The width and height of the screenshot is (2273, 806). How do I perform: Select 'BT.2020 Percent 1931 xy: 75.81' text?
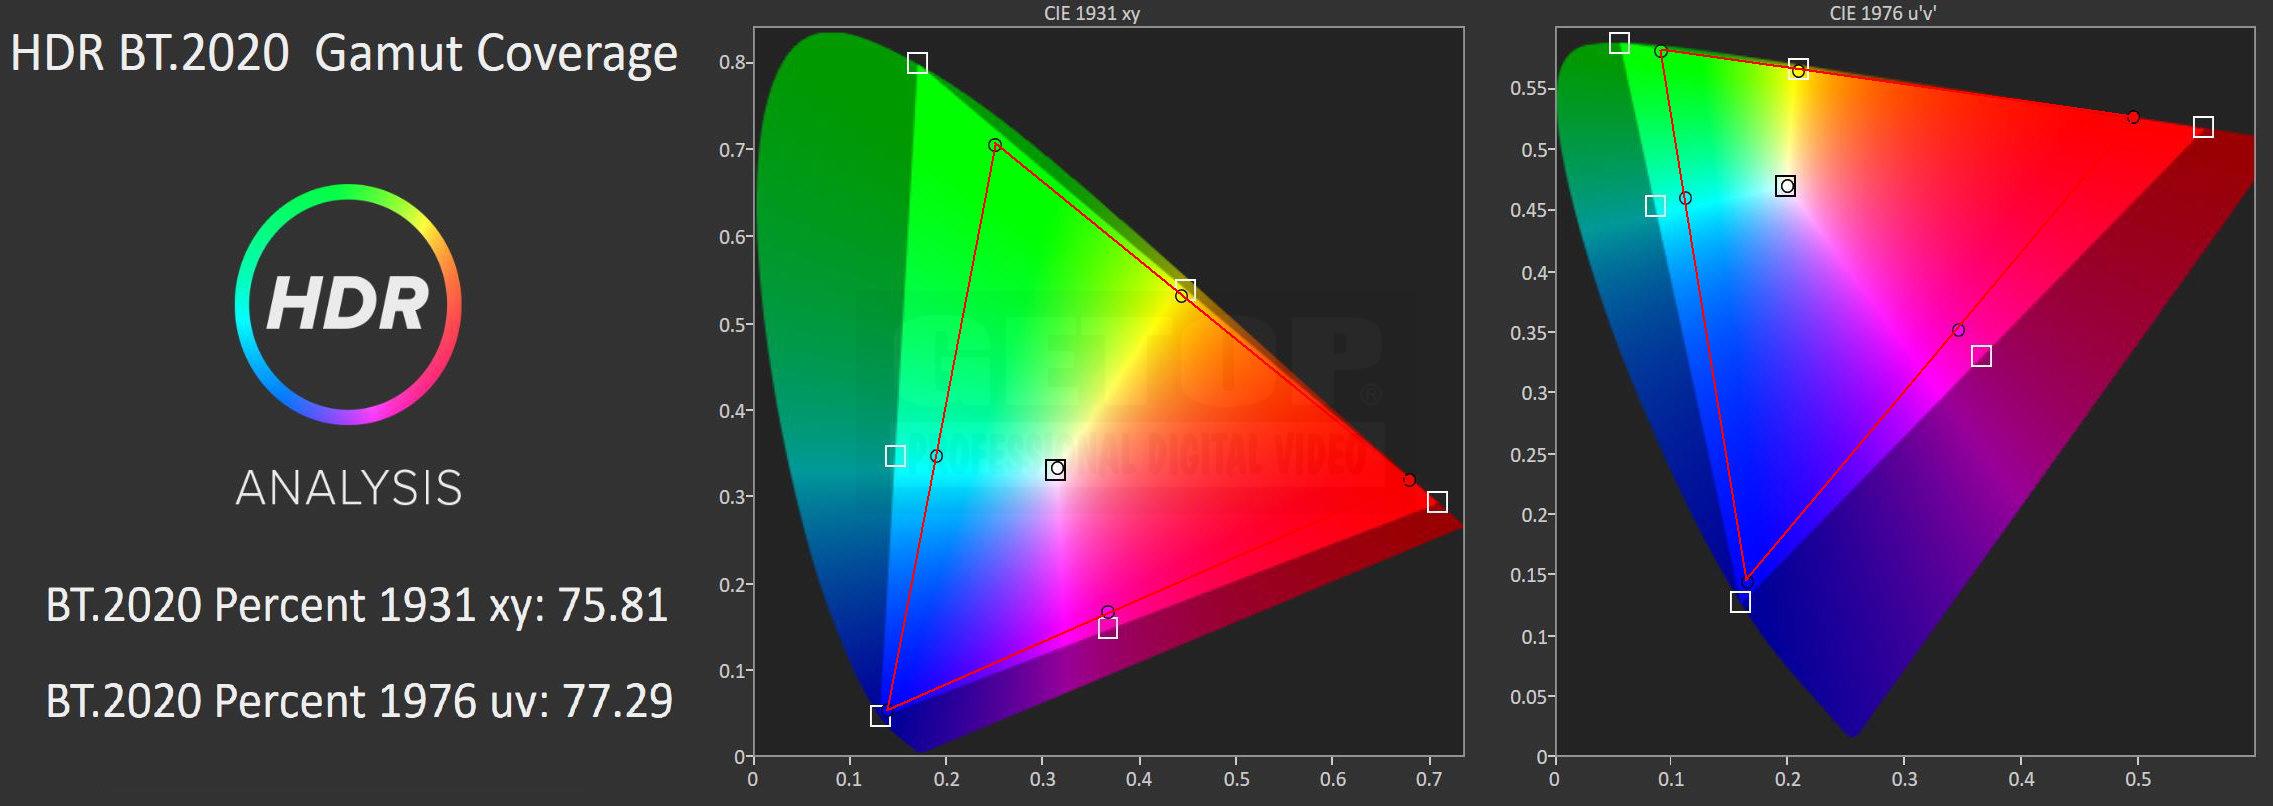click(357, 605)
